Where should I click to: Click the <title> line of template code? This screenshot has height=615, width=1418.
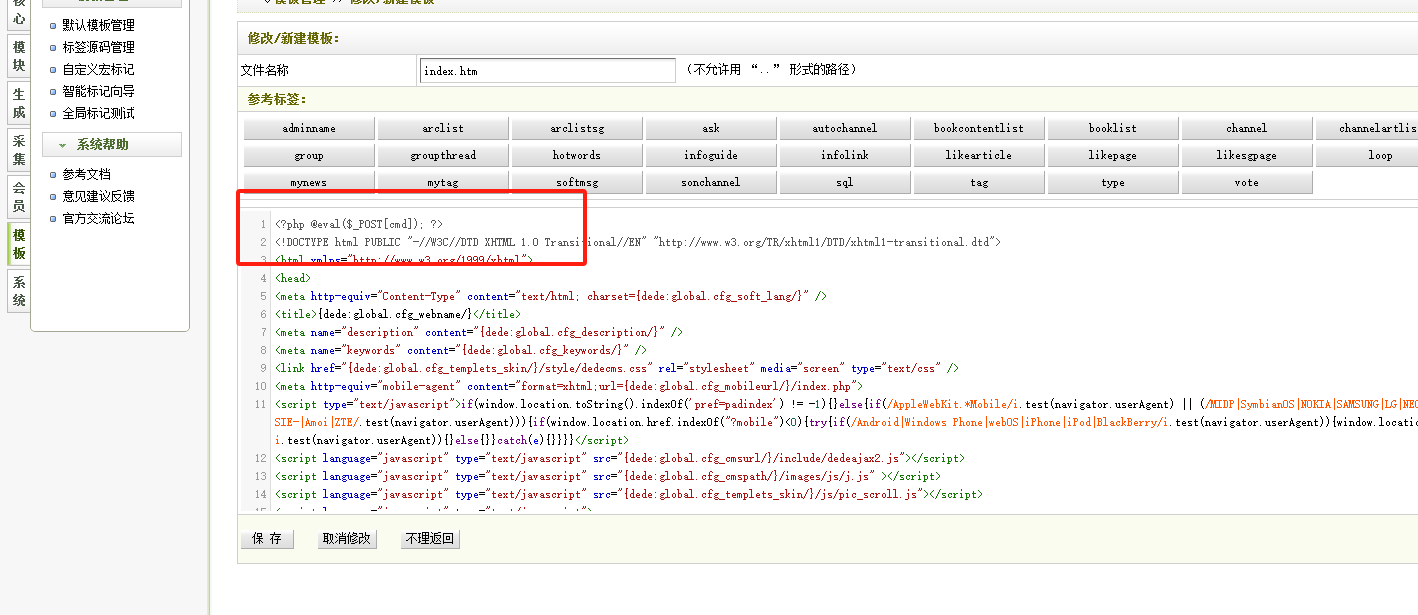pyautogui.click(x=398, y=314)
